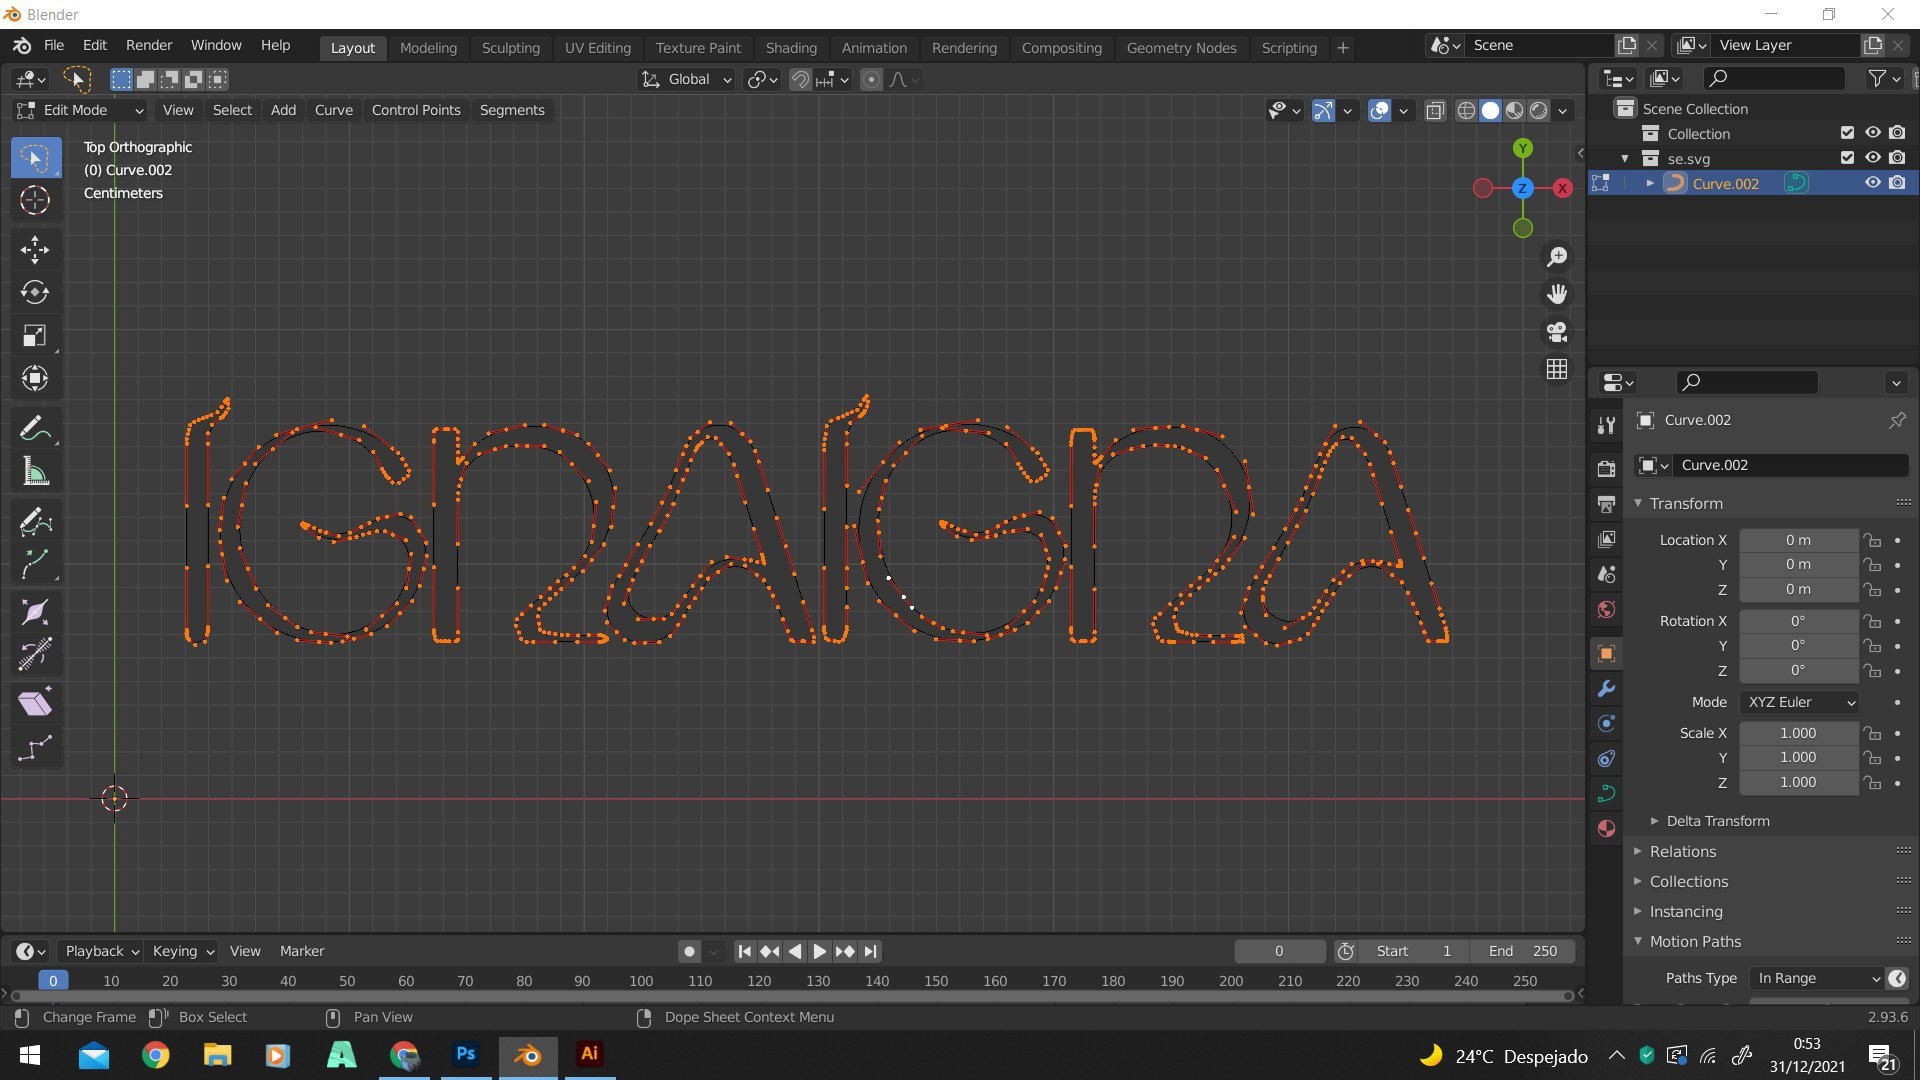1920x1080 pixels.
Task: Open the Object Data curve properties tab
Action: click(x=1606, y=793)
